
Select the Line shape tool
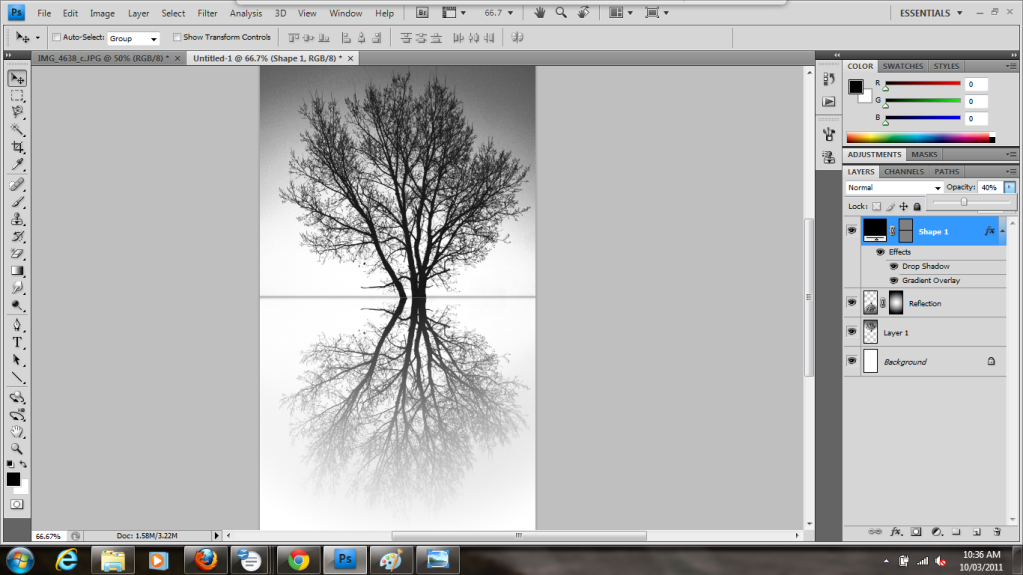pos(17,377)
